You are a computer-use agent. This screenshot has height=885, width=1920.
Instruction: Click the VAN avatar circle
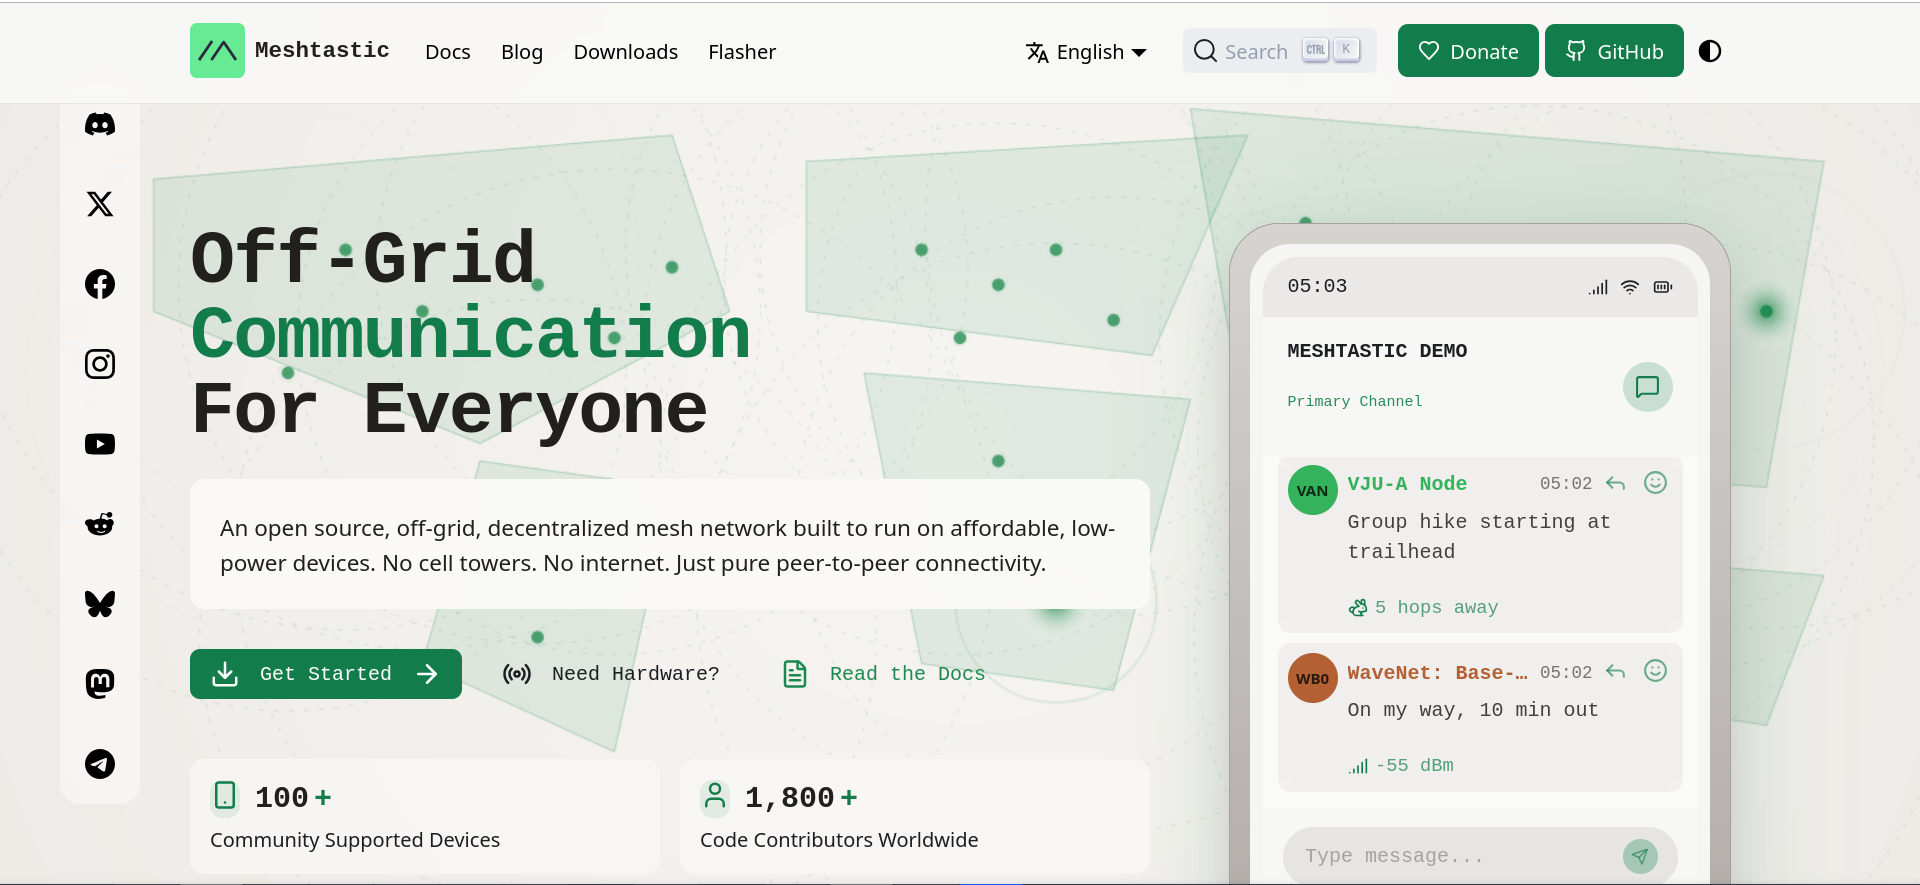1312,490
